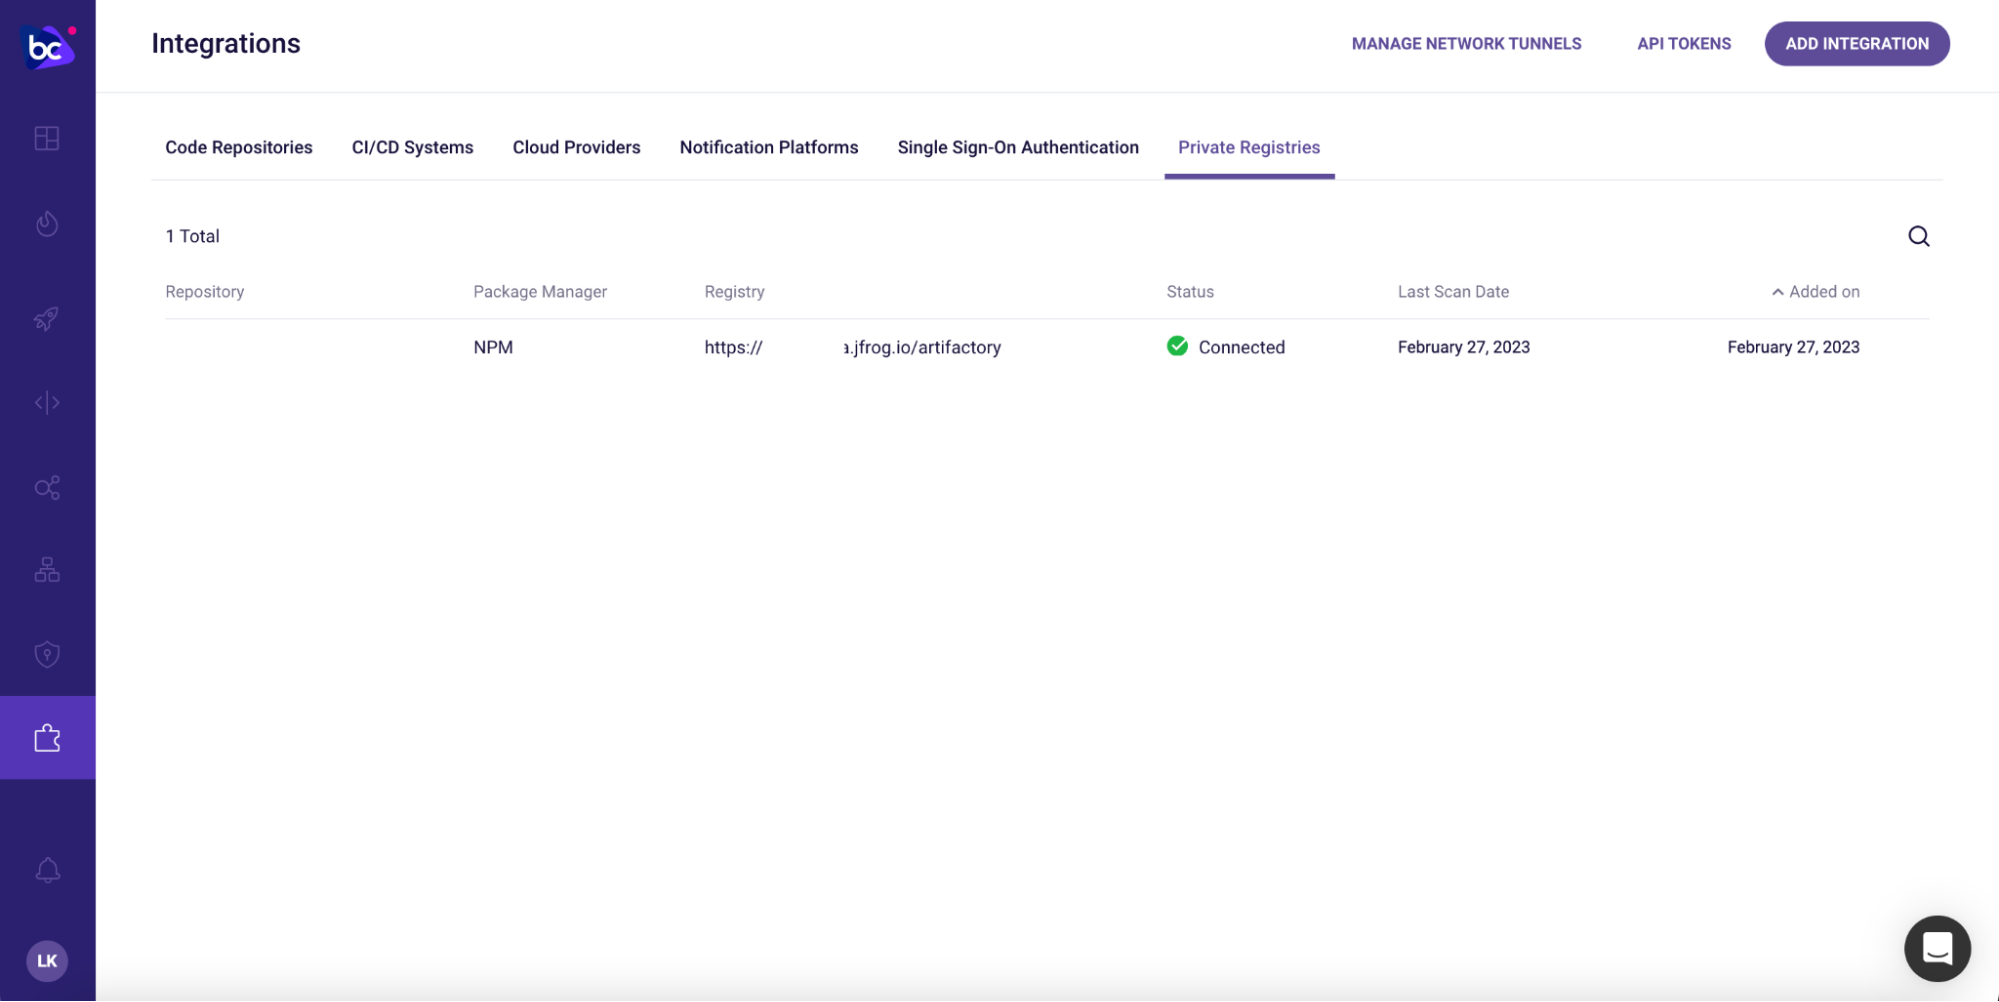
Task: Switch to the Code Repositories tab
Action: coord(239,147)
